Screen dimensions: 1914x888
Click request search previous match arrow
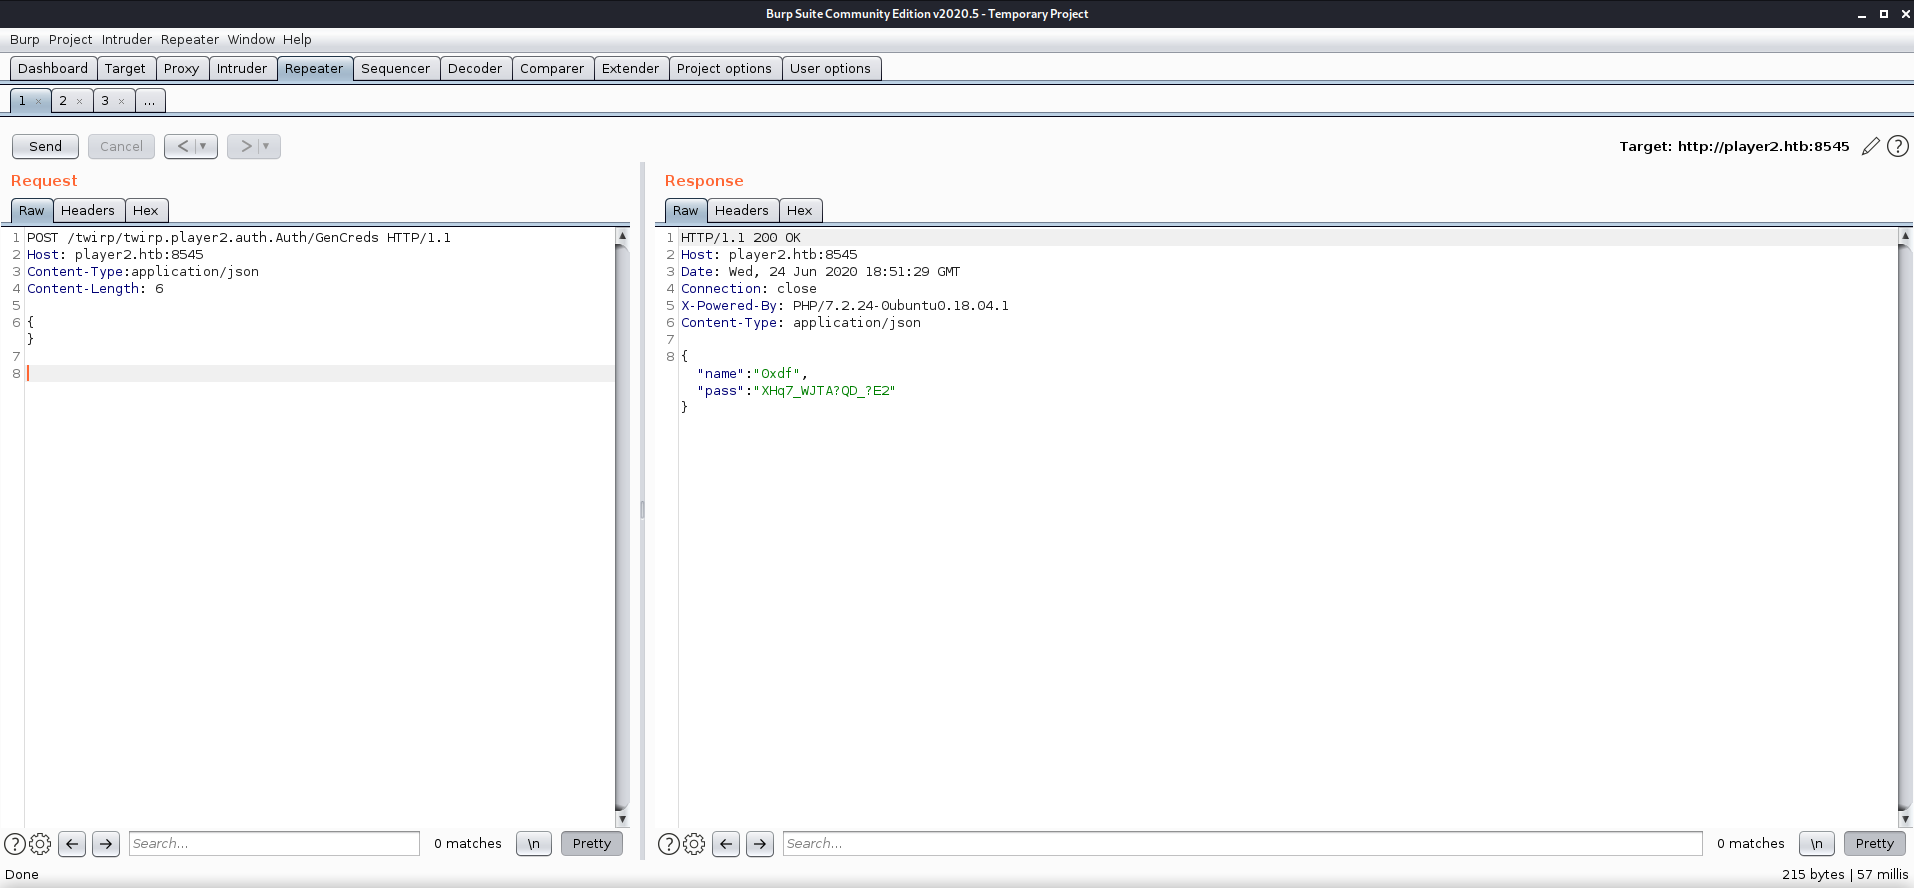pyautogui.click(x=72, y=844)
